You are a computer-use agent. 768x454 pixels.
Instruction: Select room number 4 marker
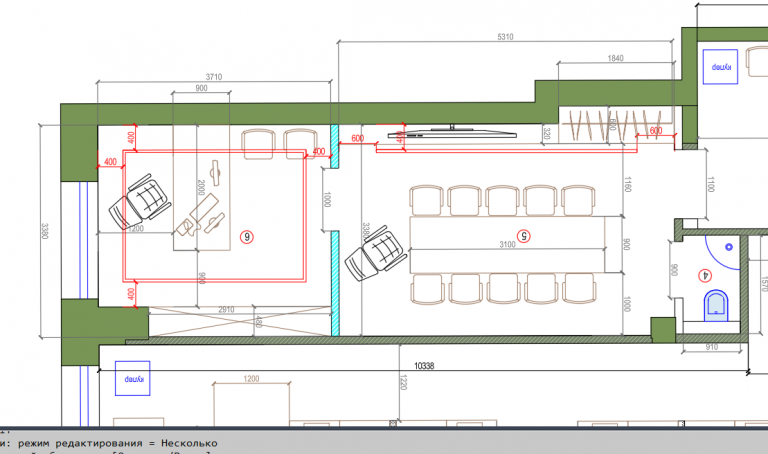(705, 276)
